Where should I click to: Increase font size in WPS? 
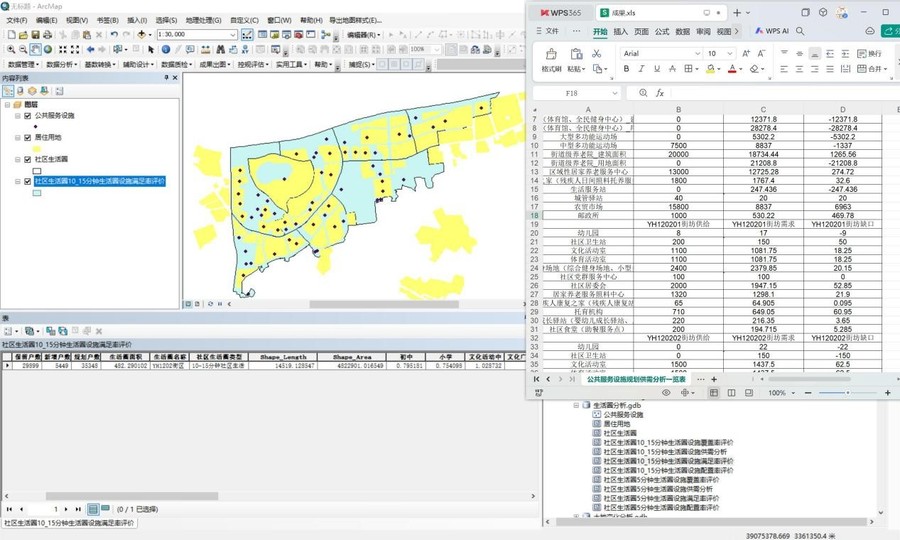[x=746, y=53]
